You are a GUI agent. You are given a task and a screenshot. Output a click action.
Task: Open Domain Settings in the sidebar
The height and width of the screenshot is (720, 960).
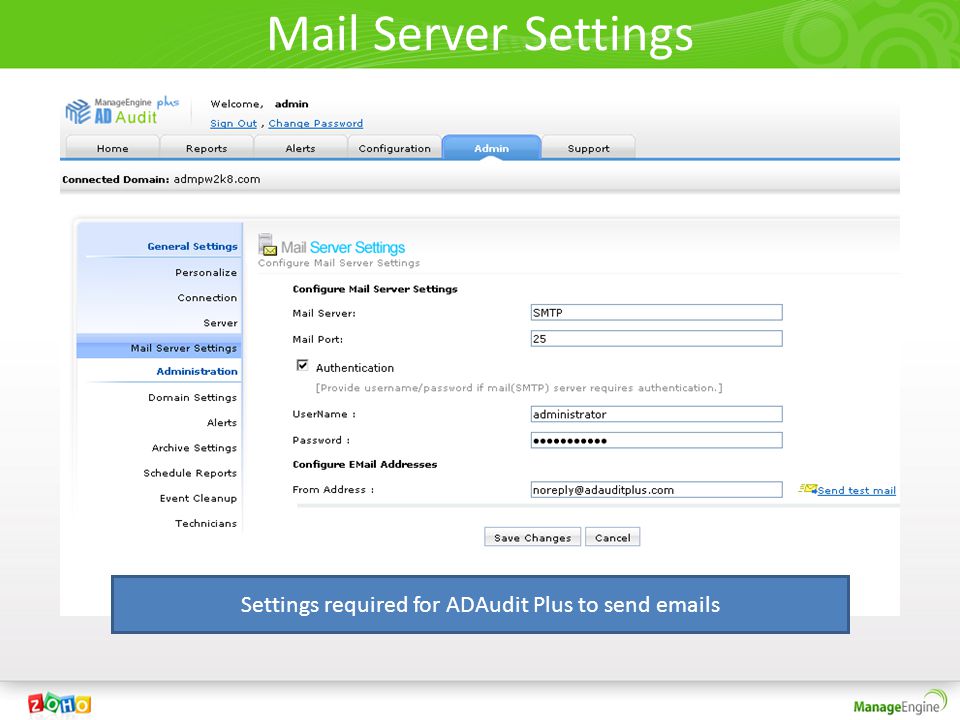(x=192, y=397)
